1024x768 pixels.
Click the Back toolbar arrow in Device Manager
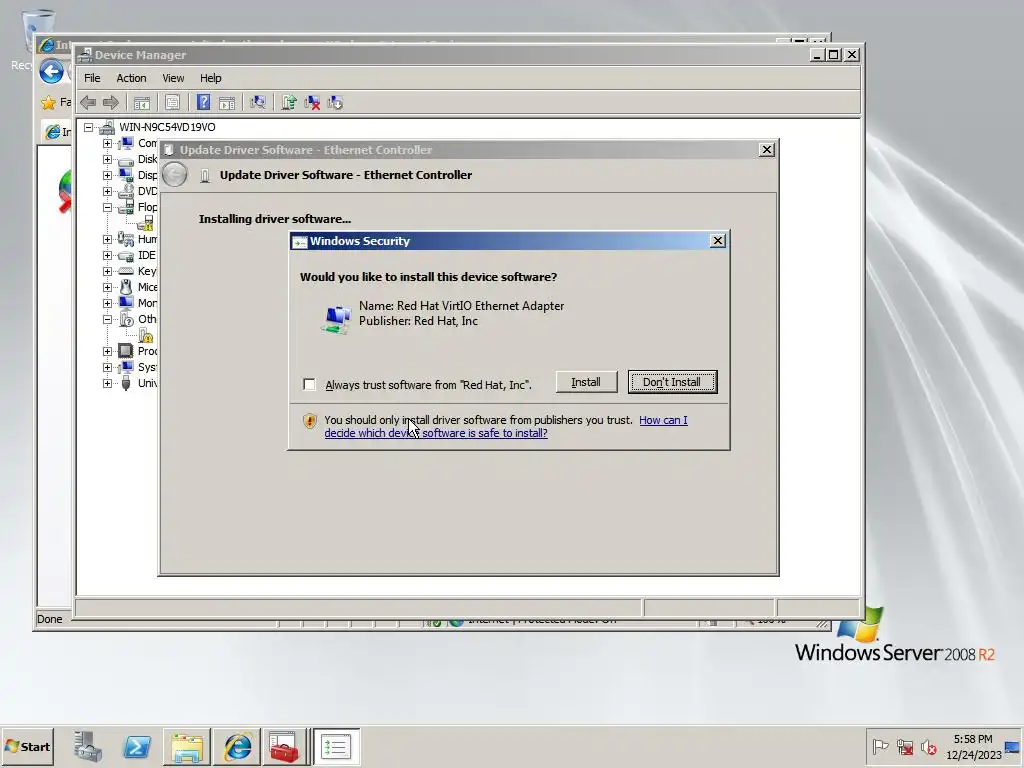click(x=88, y=103)
